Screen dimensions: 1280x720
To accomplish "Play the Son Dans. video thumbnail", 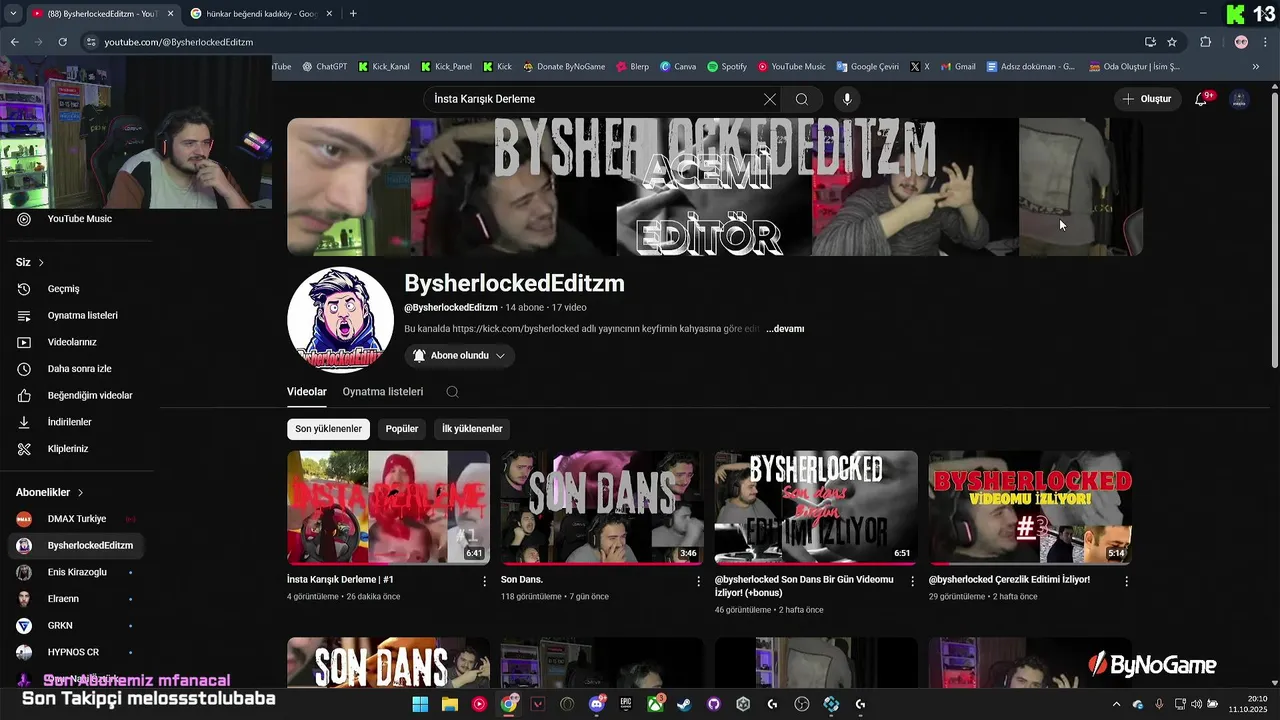I will 602,507.
